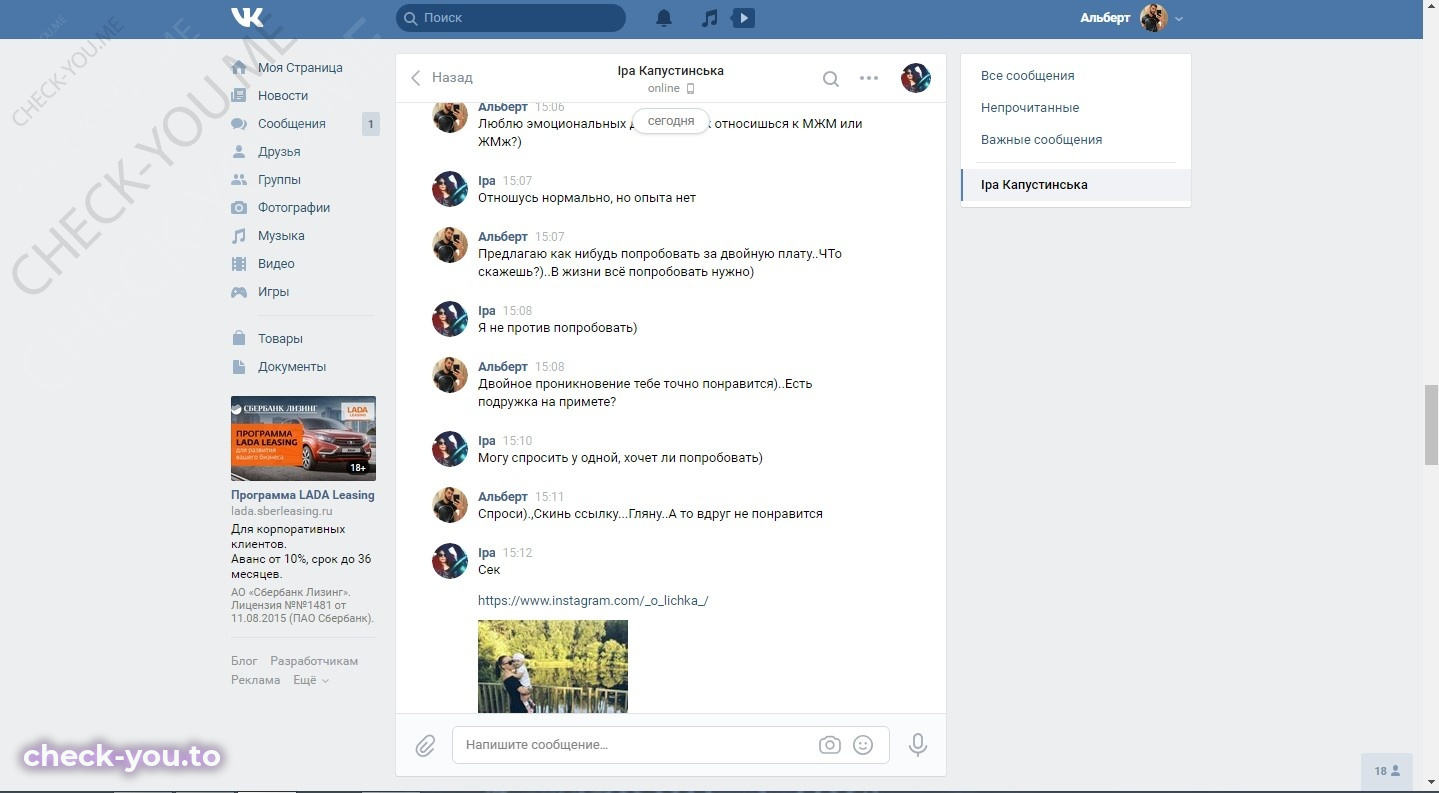Image resolution: width=1439 pixels, height=793 pixels.
Task: Click the Друзья person icon
Action: coord(239,152)
